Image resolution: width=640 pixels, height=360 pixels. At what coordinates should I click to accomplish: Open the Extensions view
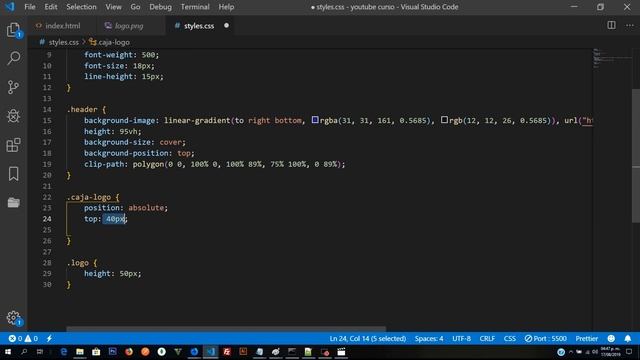(x=13, y=145)
